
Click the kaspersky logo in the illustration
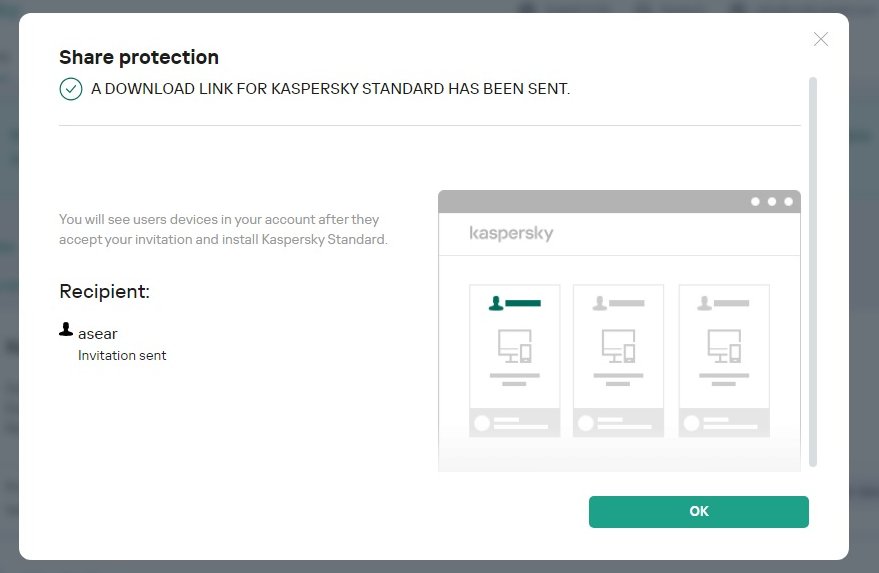(511, 234)
